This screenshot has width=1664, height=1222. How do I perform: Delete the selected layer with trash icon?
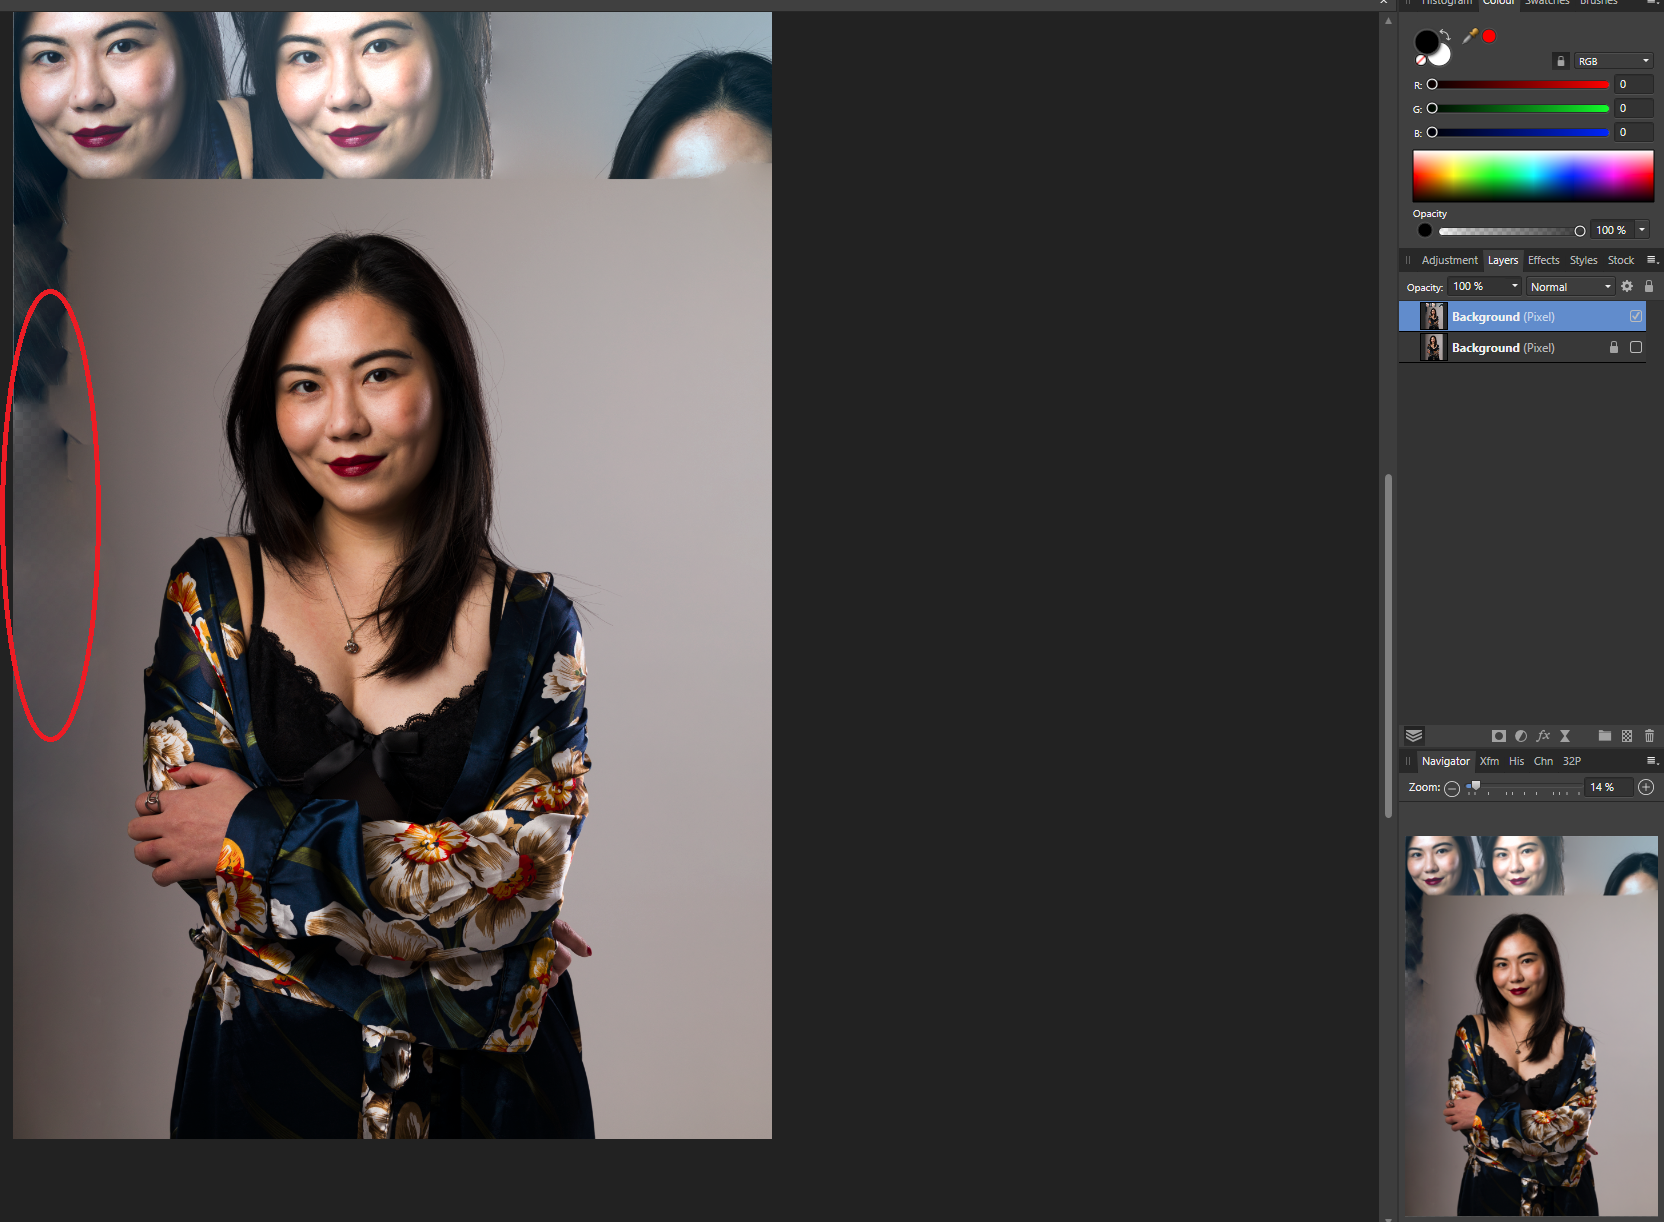coord(1649,736)
